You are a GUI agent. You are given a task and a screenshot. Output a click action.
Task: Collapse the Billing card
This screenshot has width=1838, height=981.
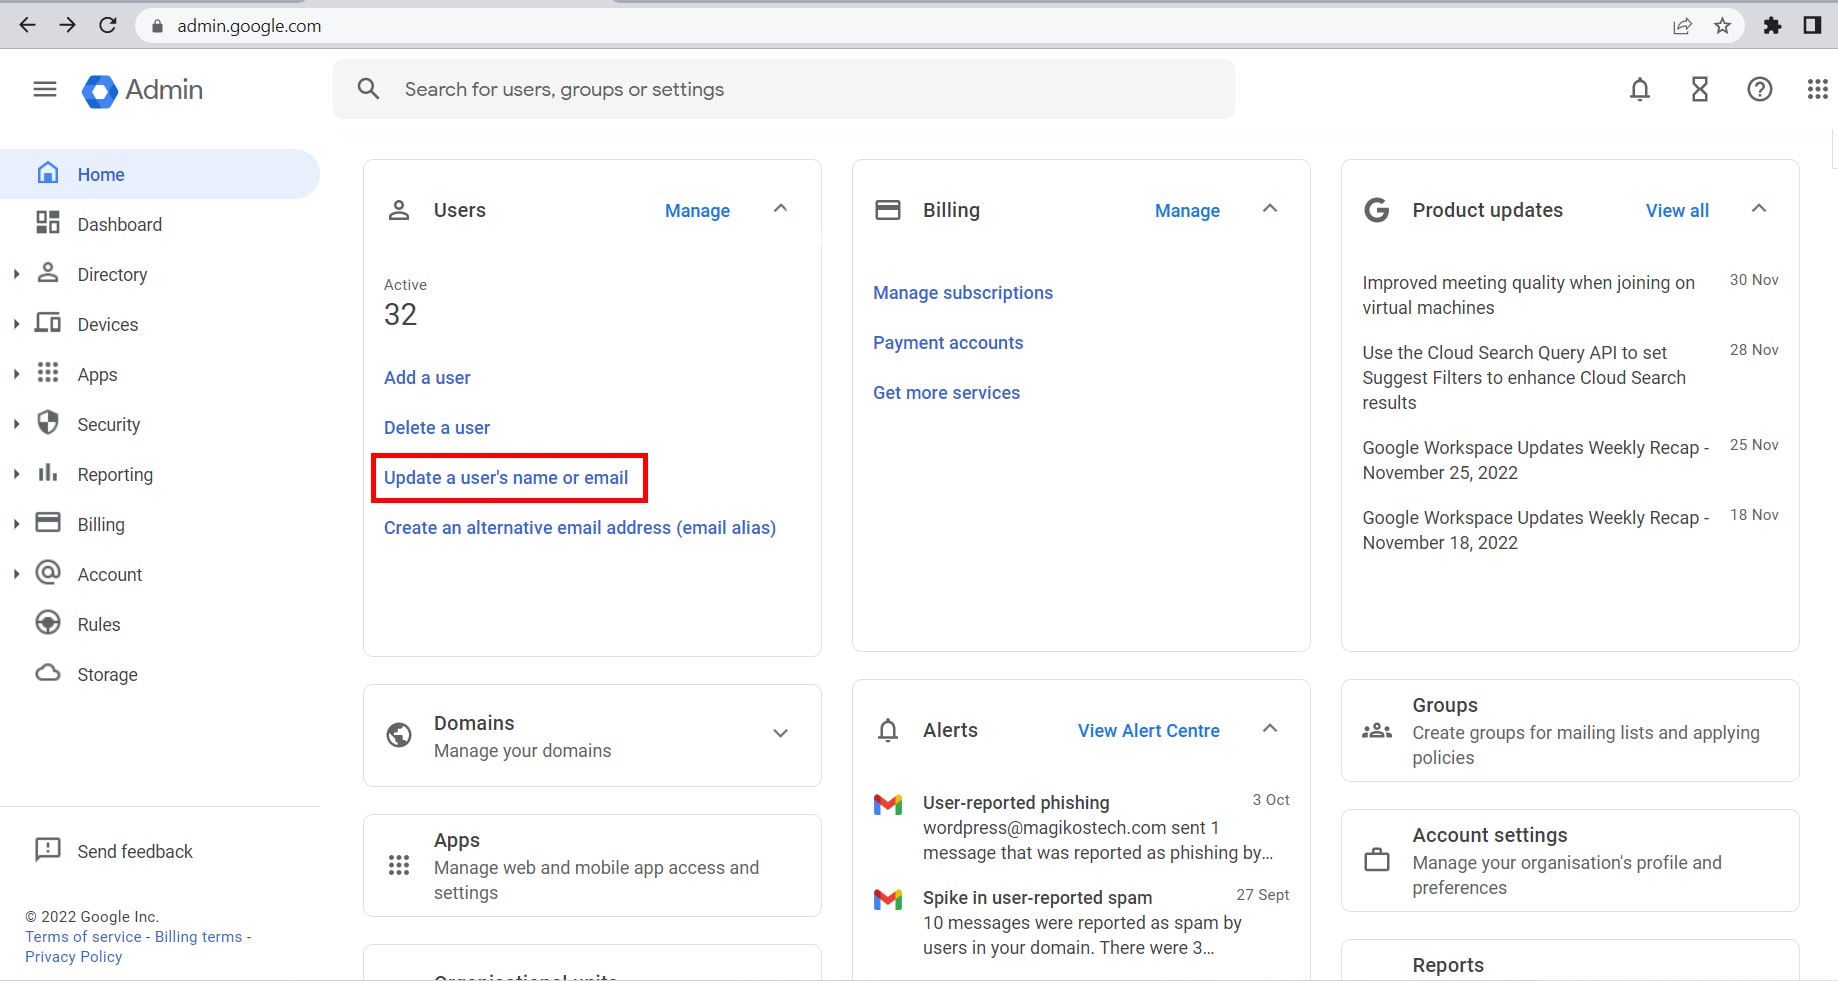pyautogui.click(x=1270, y=208)
